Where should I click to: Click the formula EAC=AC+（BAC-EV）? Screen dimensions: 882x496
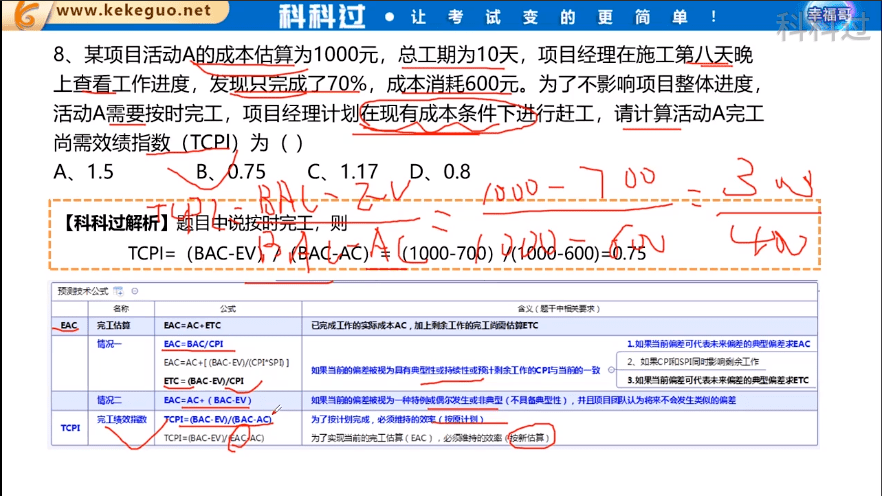[208, 400]
